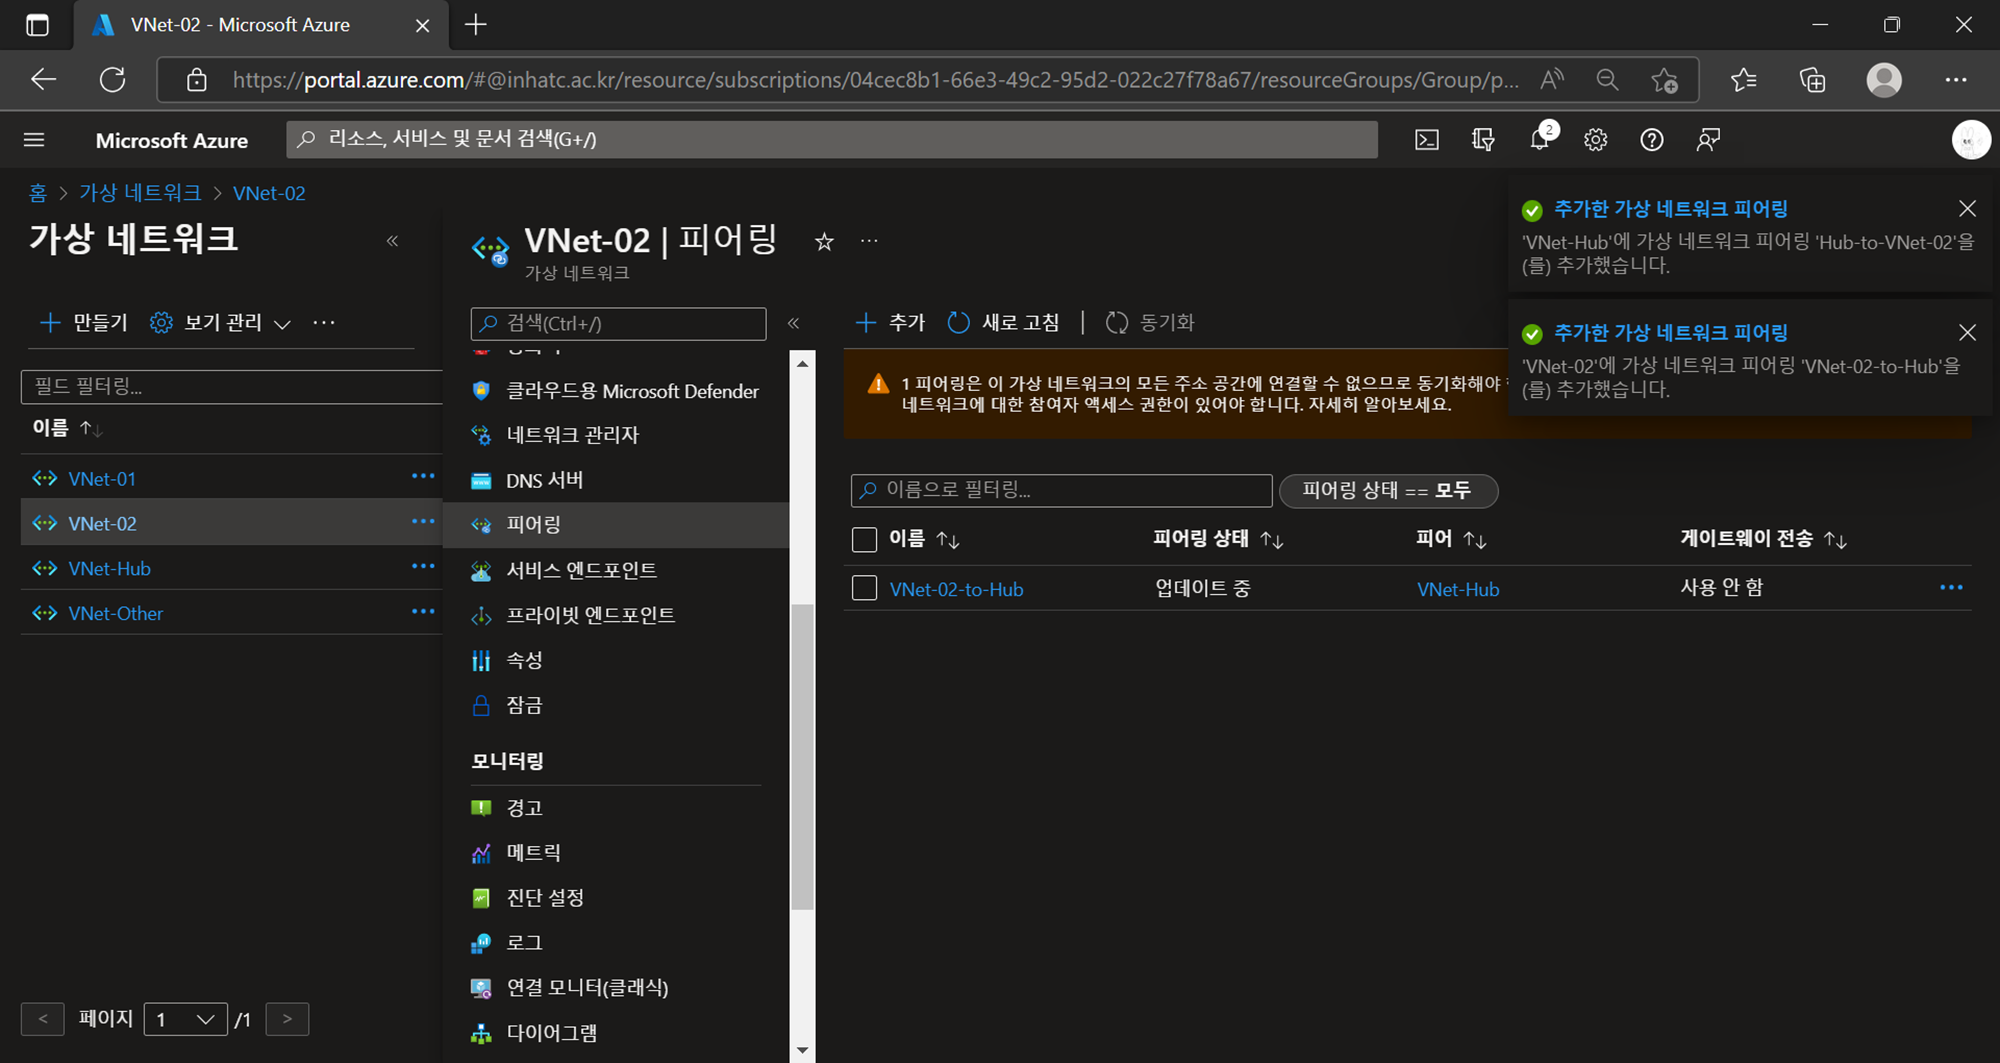The width and height of the screenshot is (2000, 1063).
Task: Open the directories and subscriptions filter icon
Action: click(1483, 140)
